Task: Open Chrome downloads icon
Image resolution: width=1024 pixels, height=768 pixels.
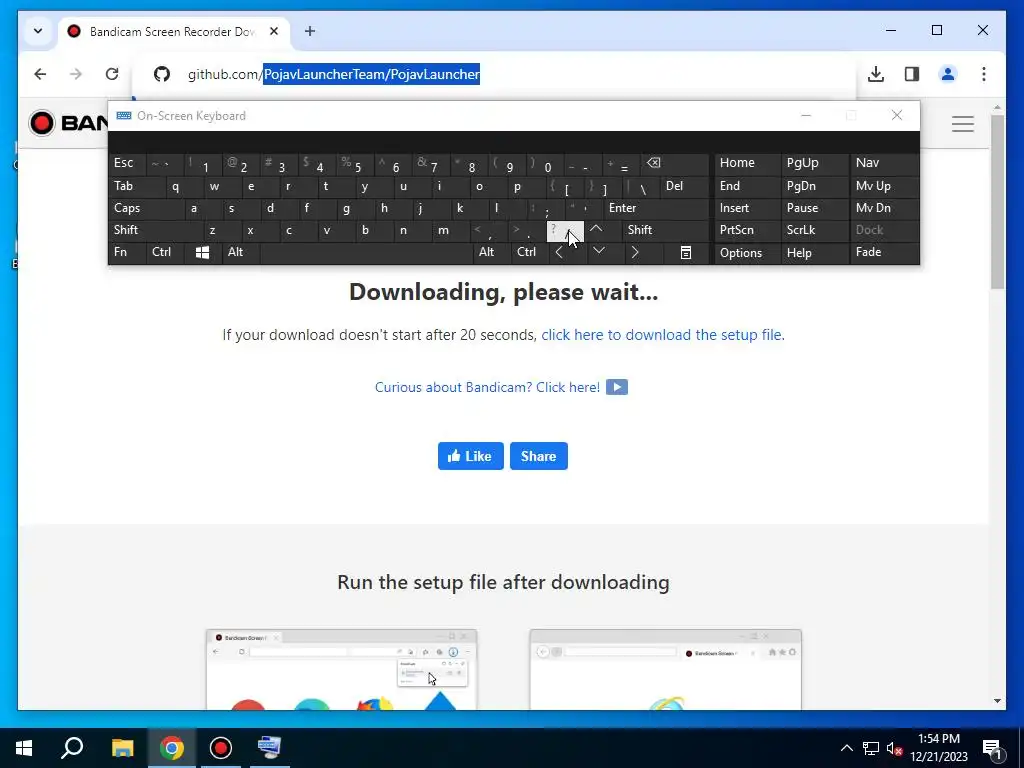Action: click(x=876, y=74)
